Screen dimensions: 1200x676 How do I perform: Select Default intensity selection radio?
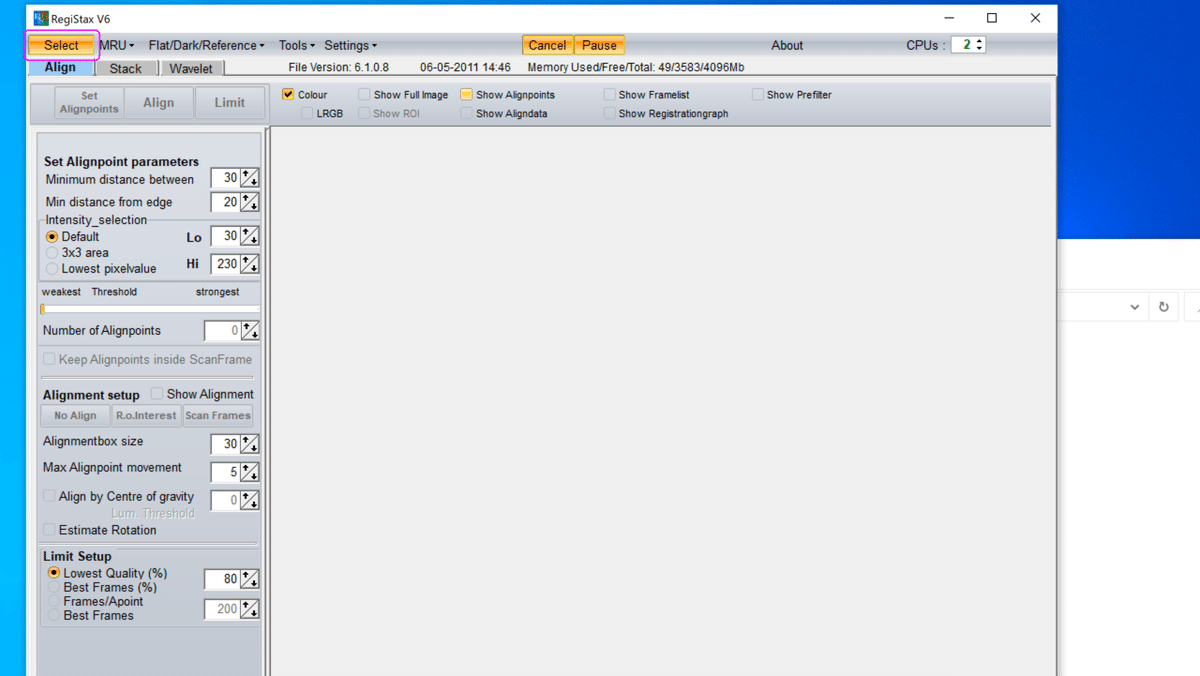[52, 237]
